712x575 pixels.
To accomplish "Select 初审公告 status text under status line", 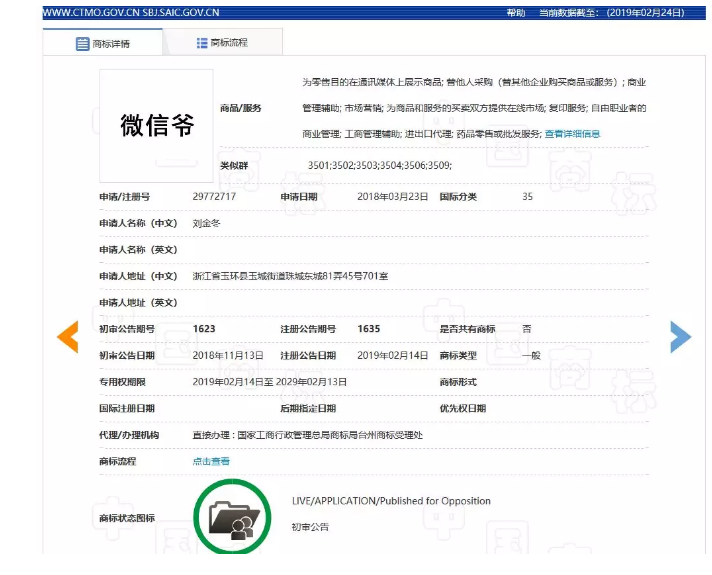I will point(310,527).
